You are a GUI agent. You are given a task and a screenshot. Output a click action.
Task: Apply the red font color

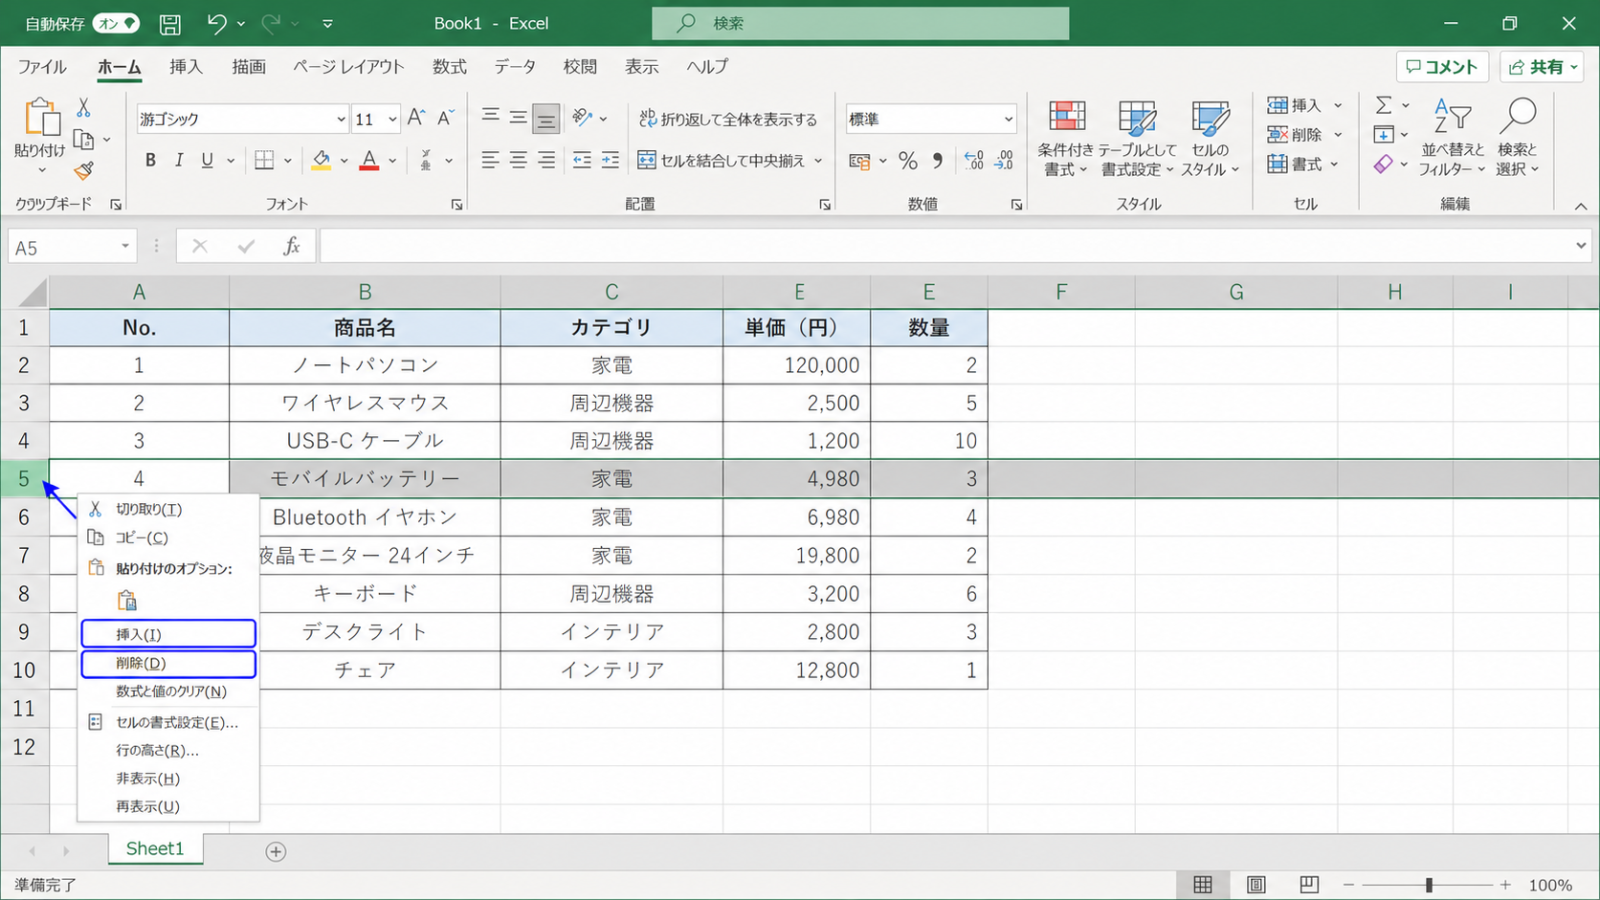(369, 160)
